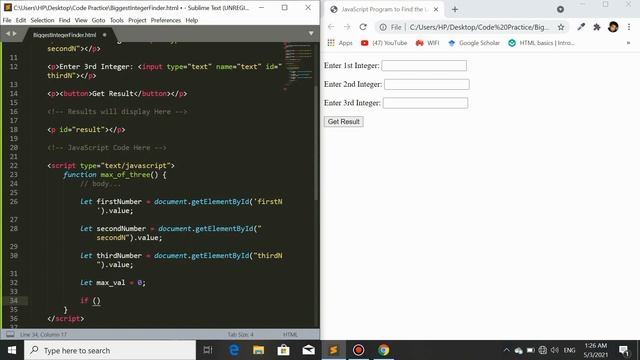
Task: Click the Enter 3rd Integer input field
Action: 425,103
